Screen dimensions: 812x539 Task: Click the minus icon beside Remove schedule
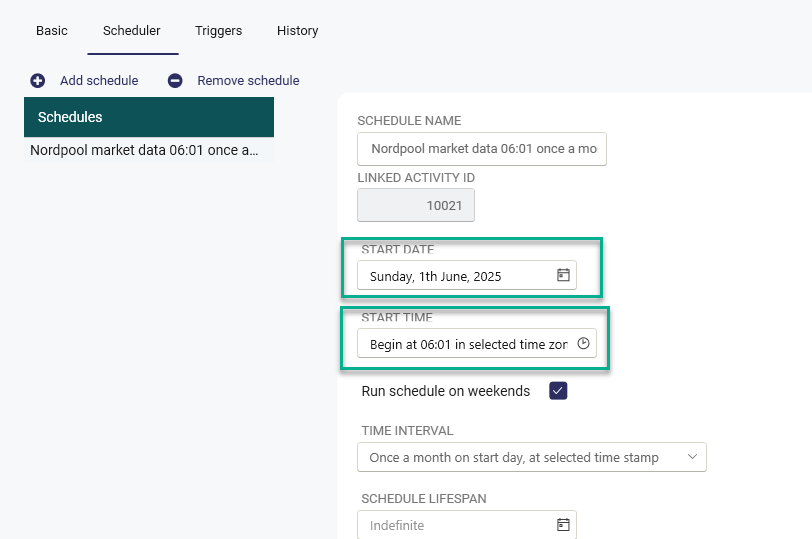click(175, 81)
